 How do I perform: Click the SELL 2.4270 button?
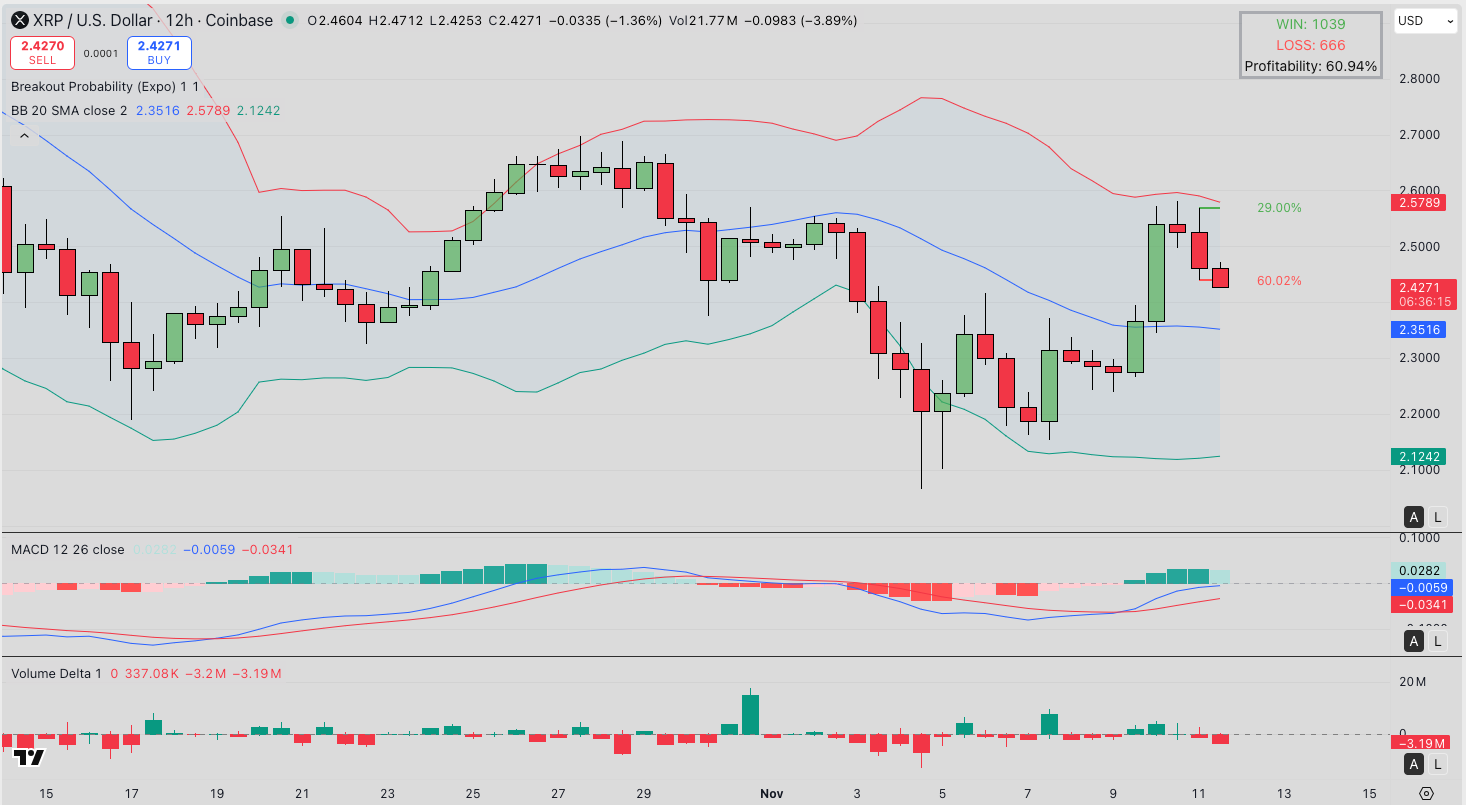(43, 52)
